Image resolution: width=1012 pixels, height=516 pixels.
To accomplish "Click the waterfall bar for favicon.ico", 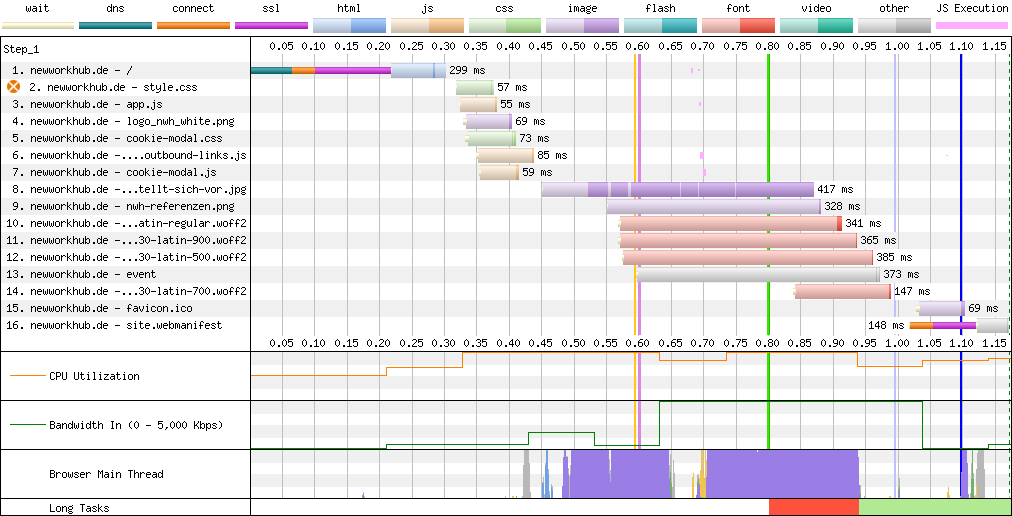I will 942,308.
